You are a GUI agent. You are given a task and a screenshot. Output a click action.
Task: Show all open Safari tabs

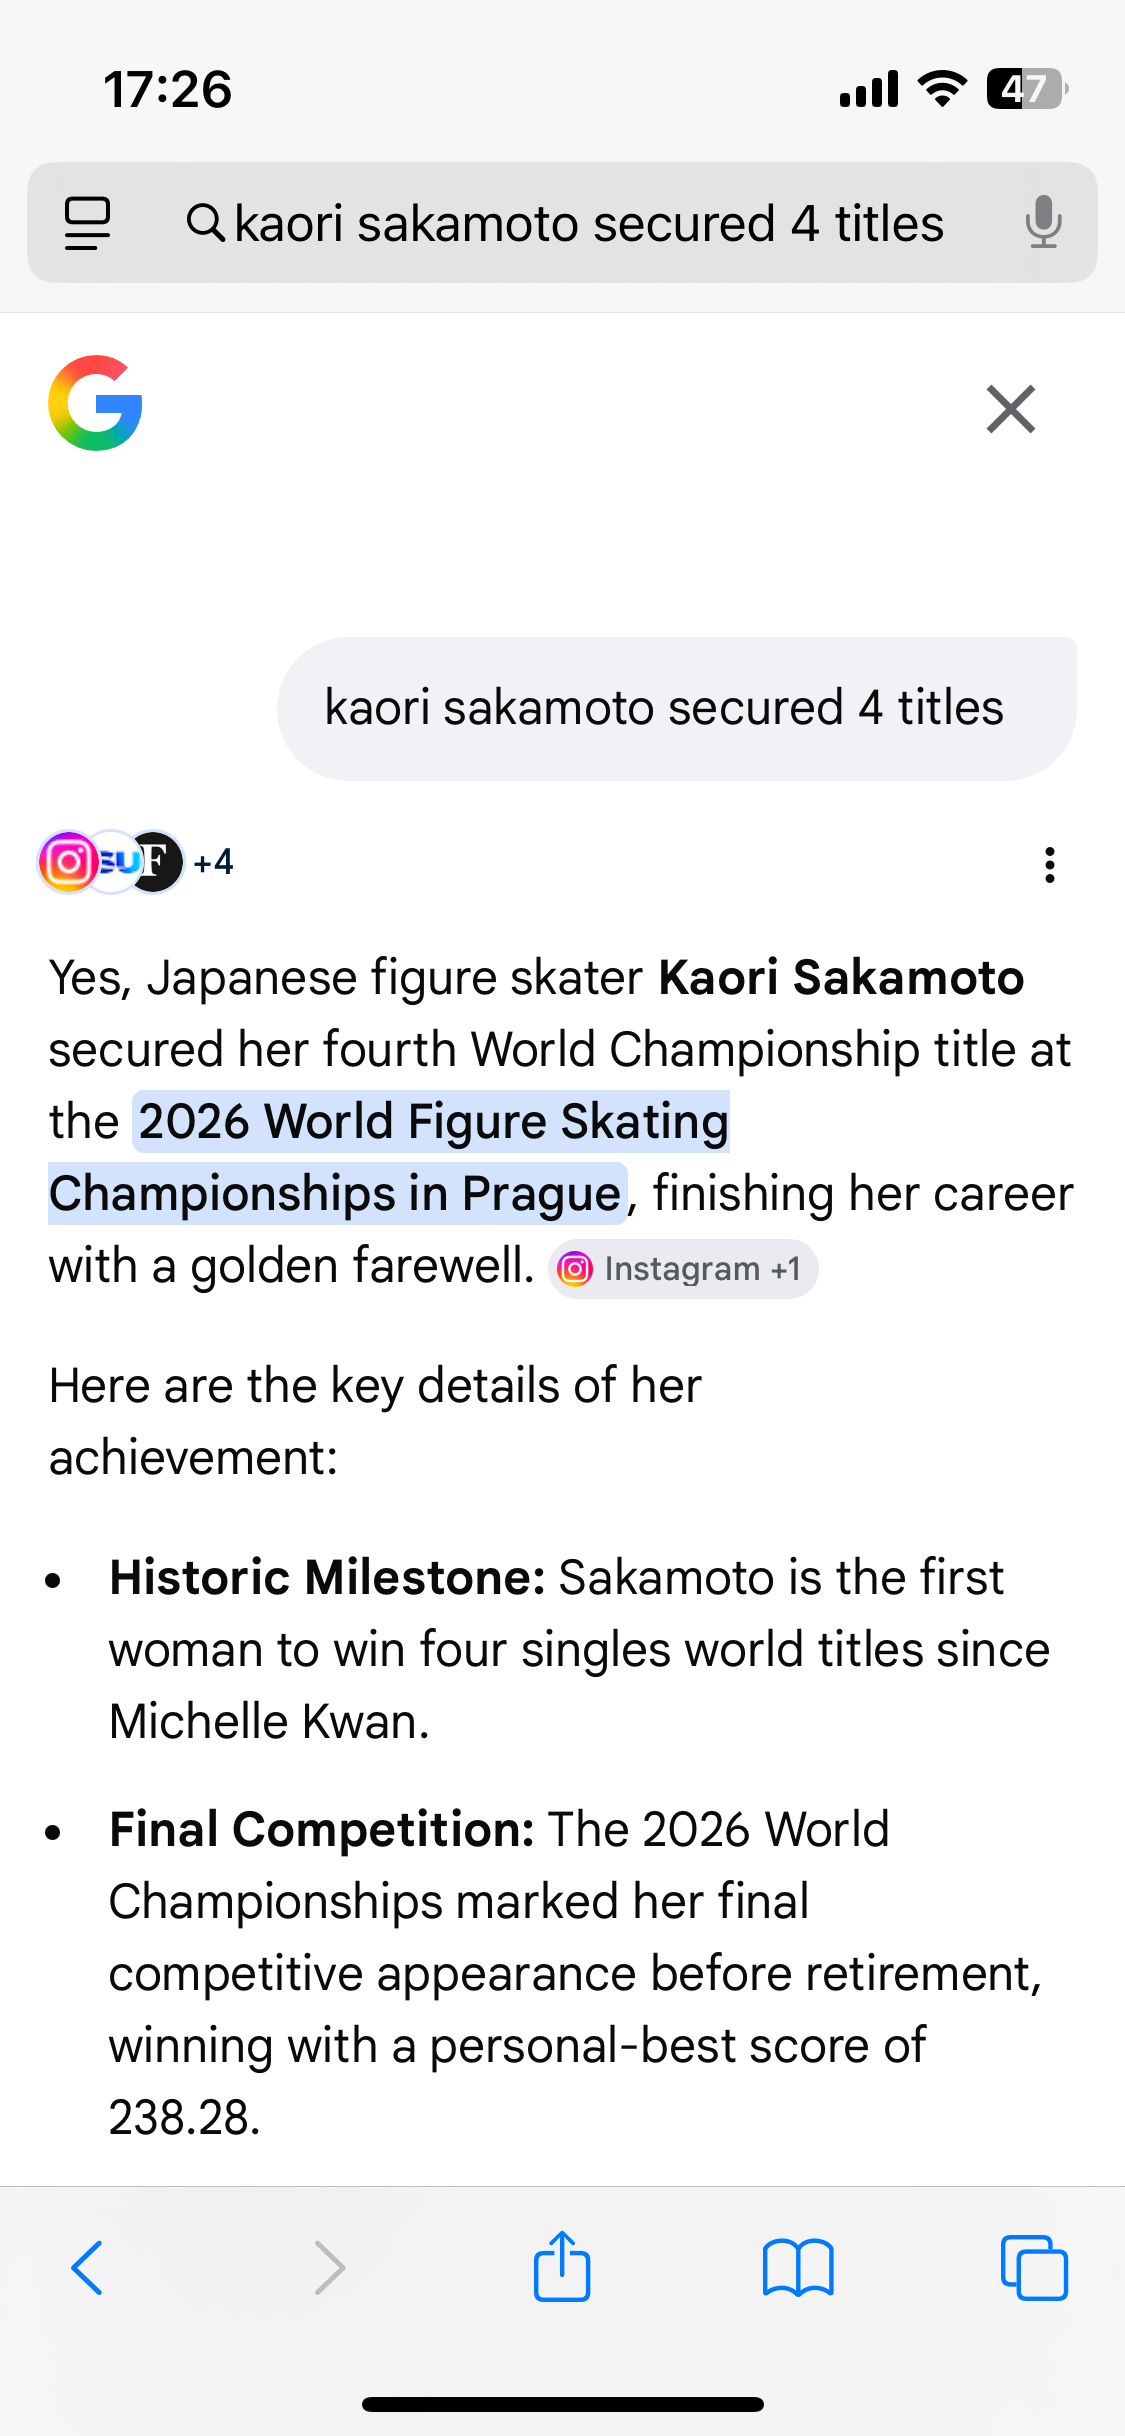[1033, 2267]
